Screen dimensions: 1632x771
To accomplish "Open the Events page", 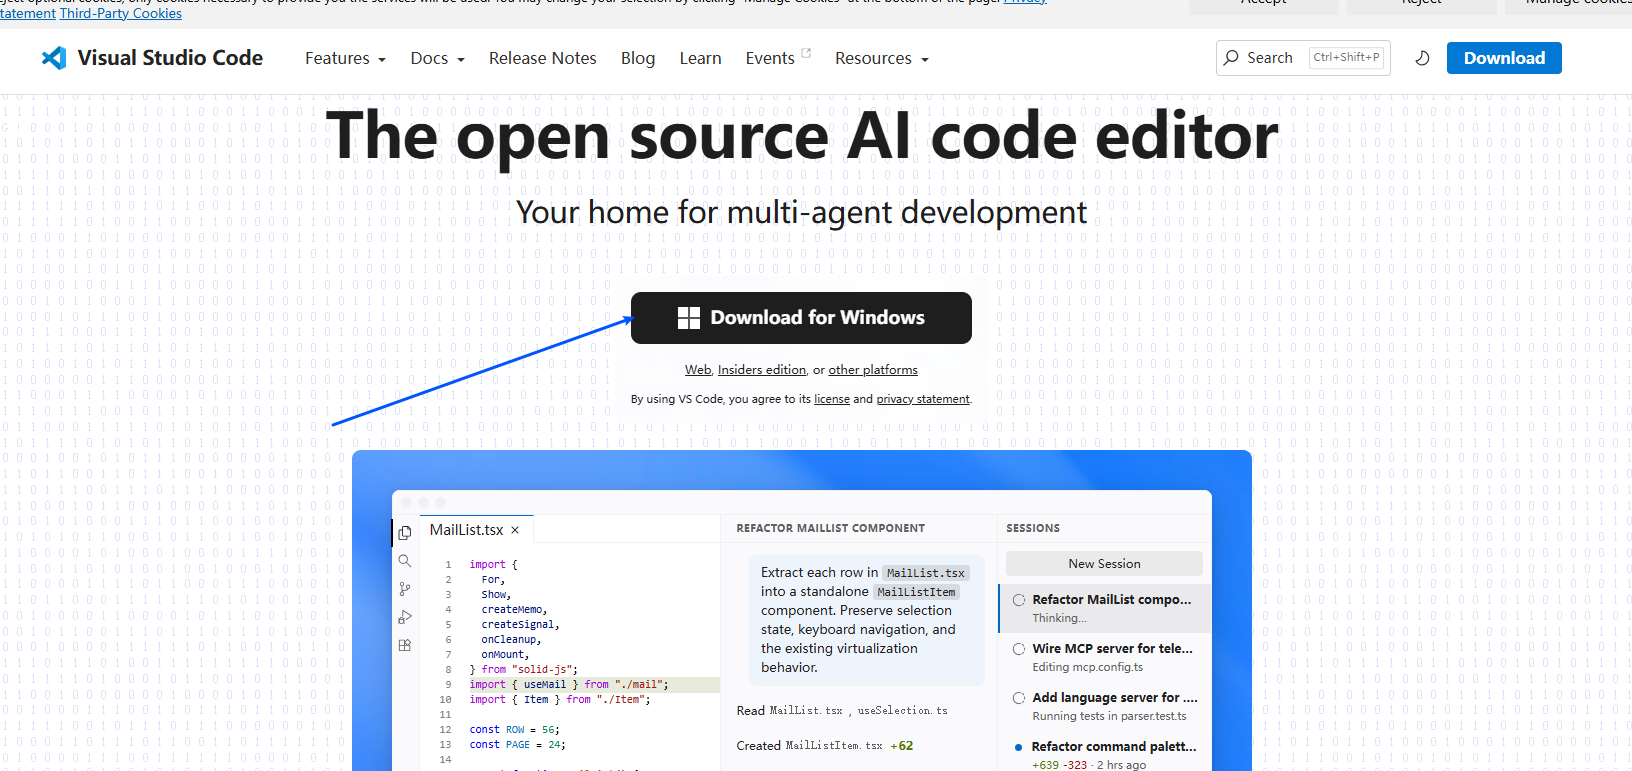I will pyautogui.click(x=770, y=59).
